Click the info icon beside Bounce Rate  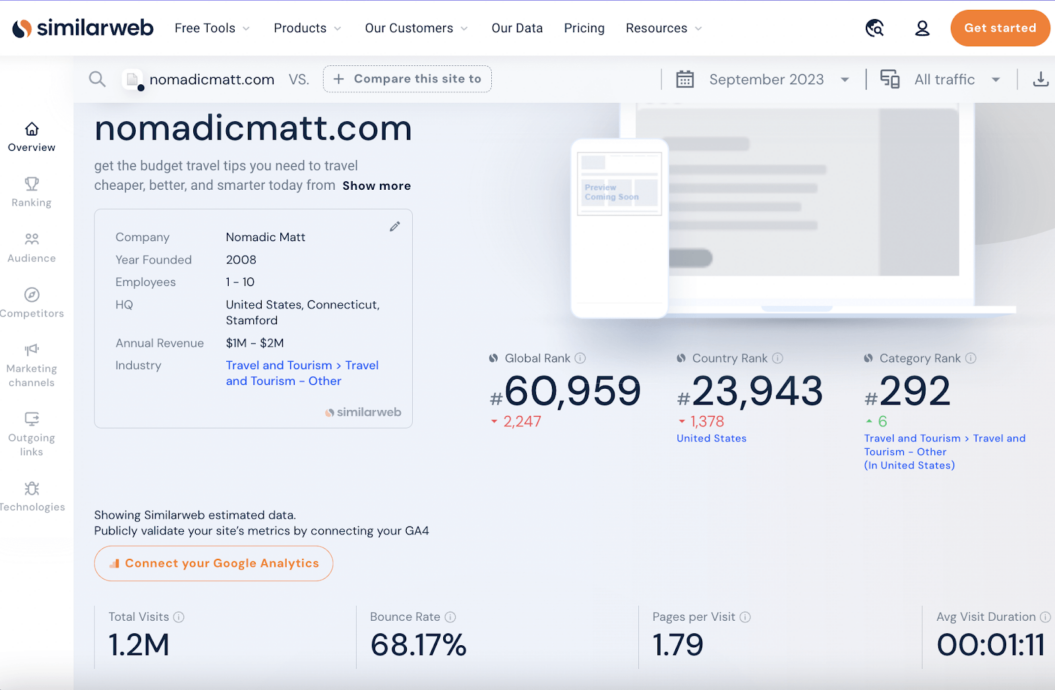[450, 617]
